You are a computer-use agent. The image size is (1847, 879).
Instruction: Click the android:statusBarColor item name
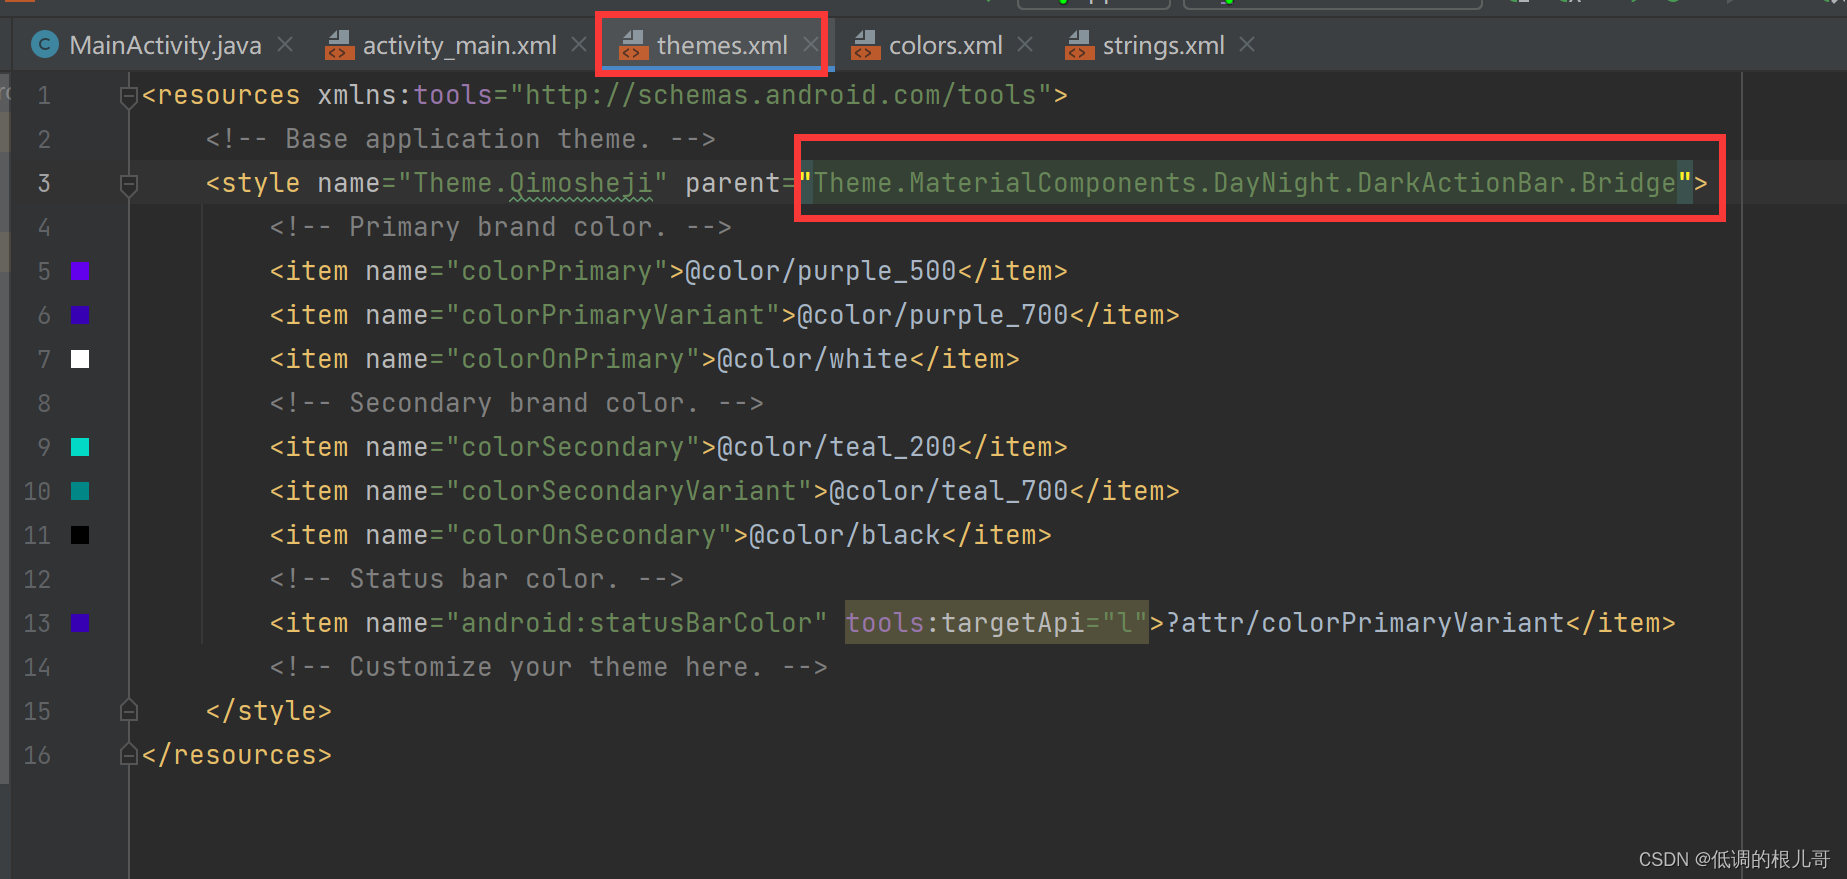tap(636, 623)
